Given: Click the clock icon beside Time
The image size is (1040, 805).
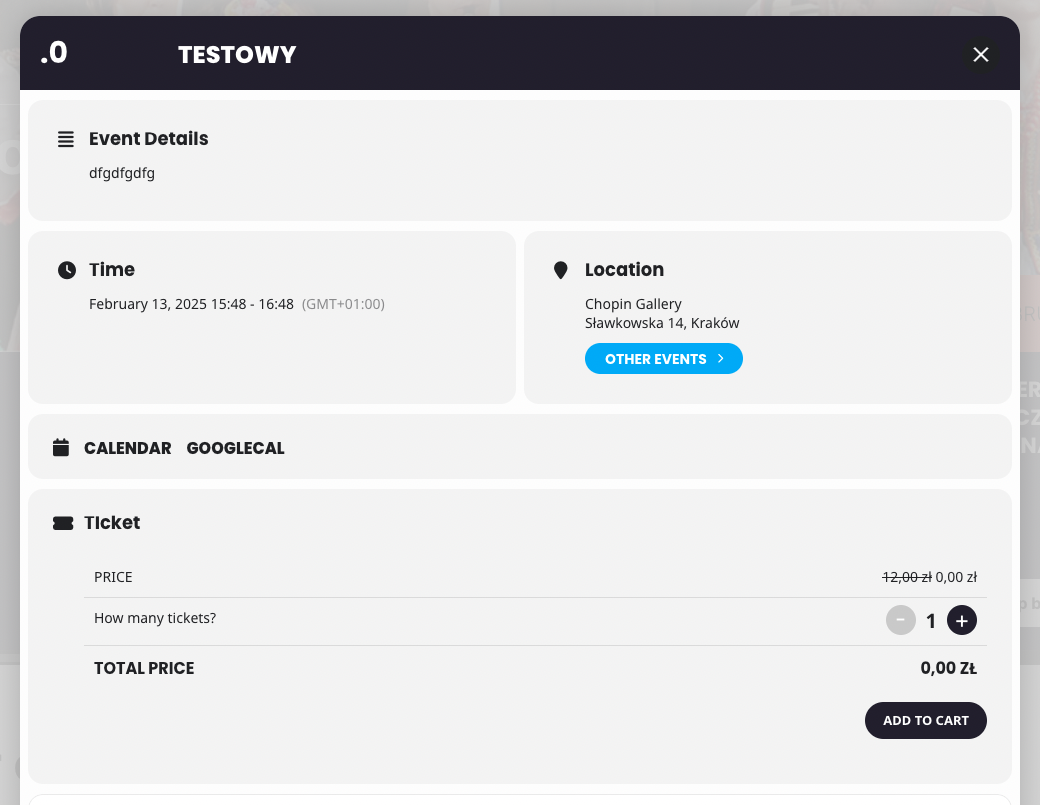Looking at the screenshot, I should pos(67,270).
